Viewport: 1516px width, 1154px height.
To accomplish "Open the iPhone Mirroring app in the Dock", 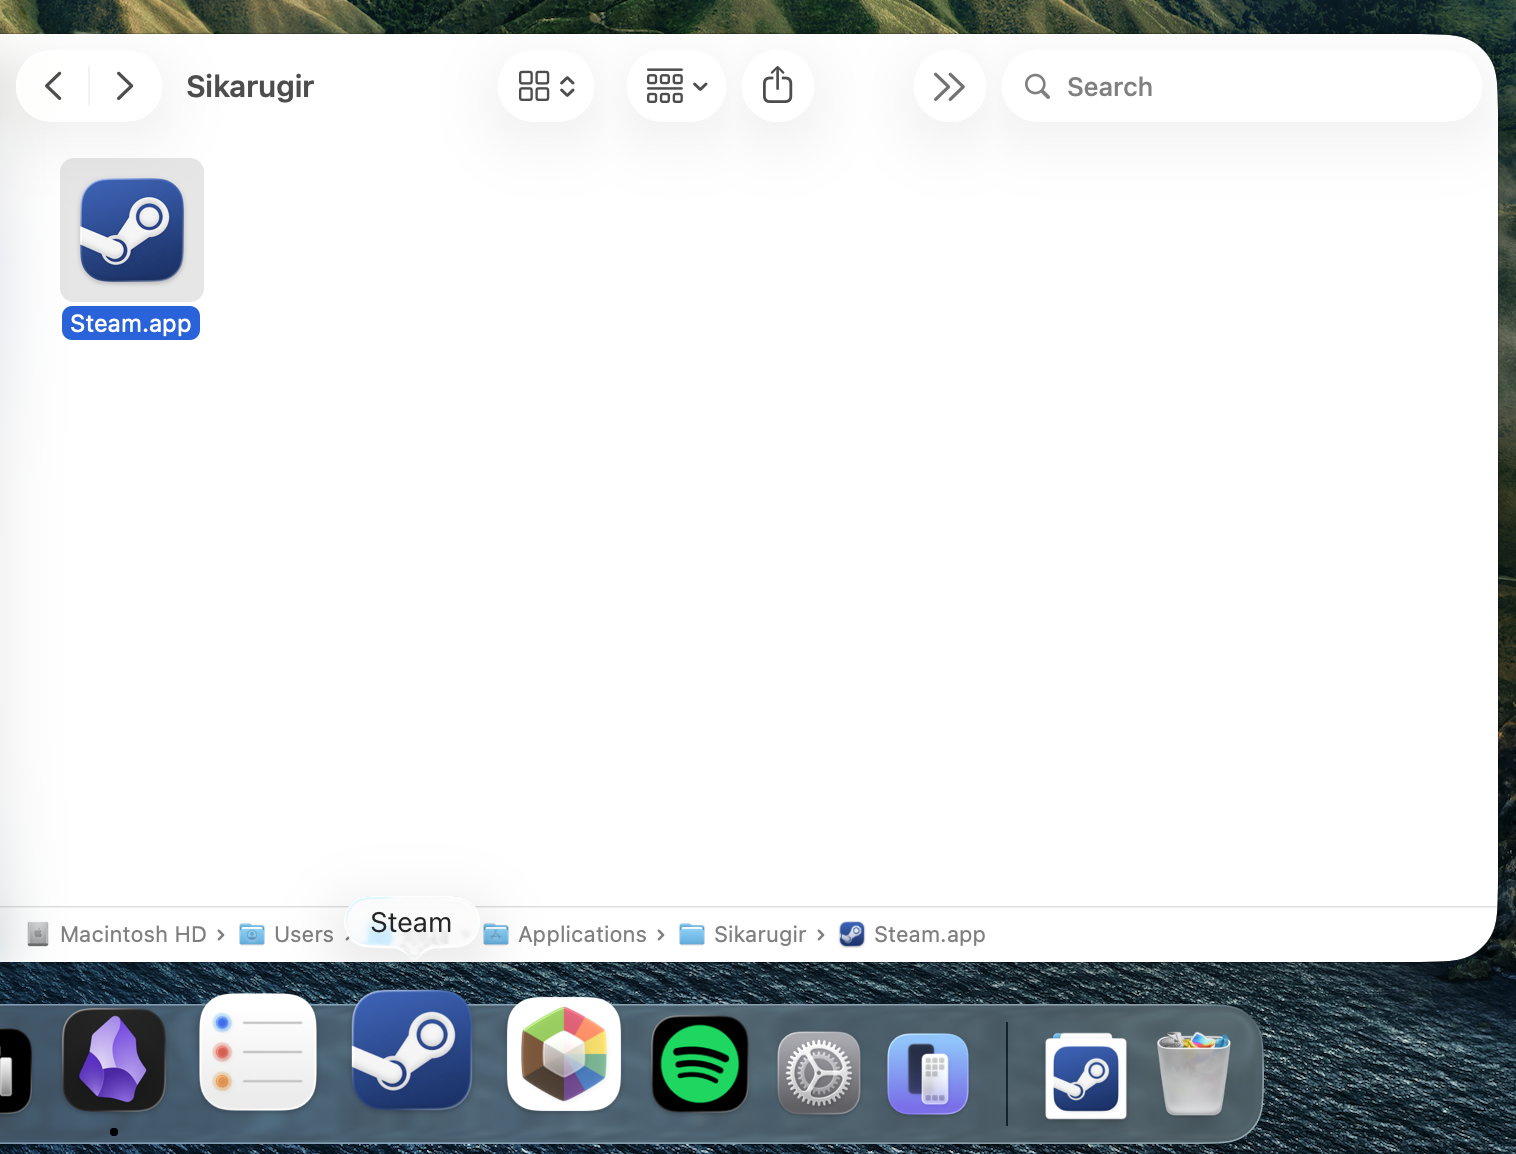I will click(927, 1073).
